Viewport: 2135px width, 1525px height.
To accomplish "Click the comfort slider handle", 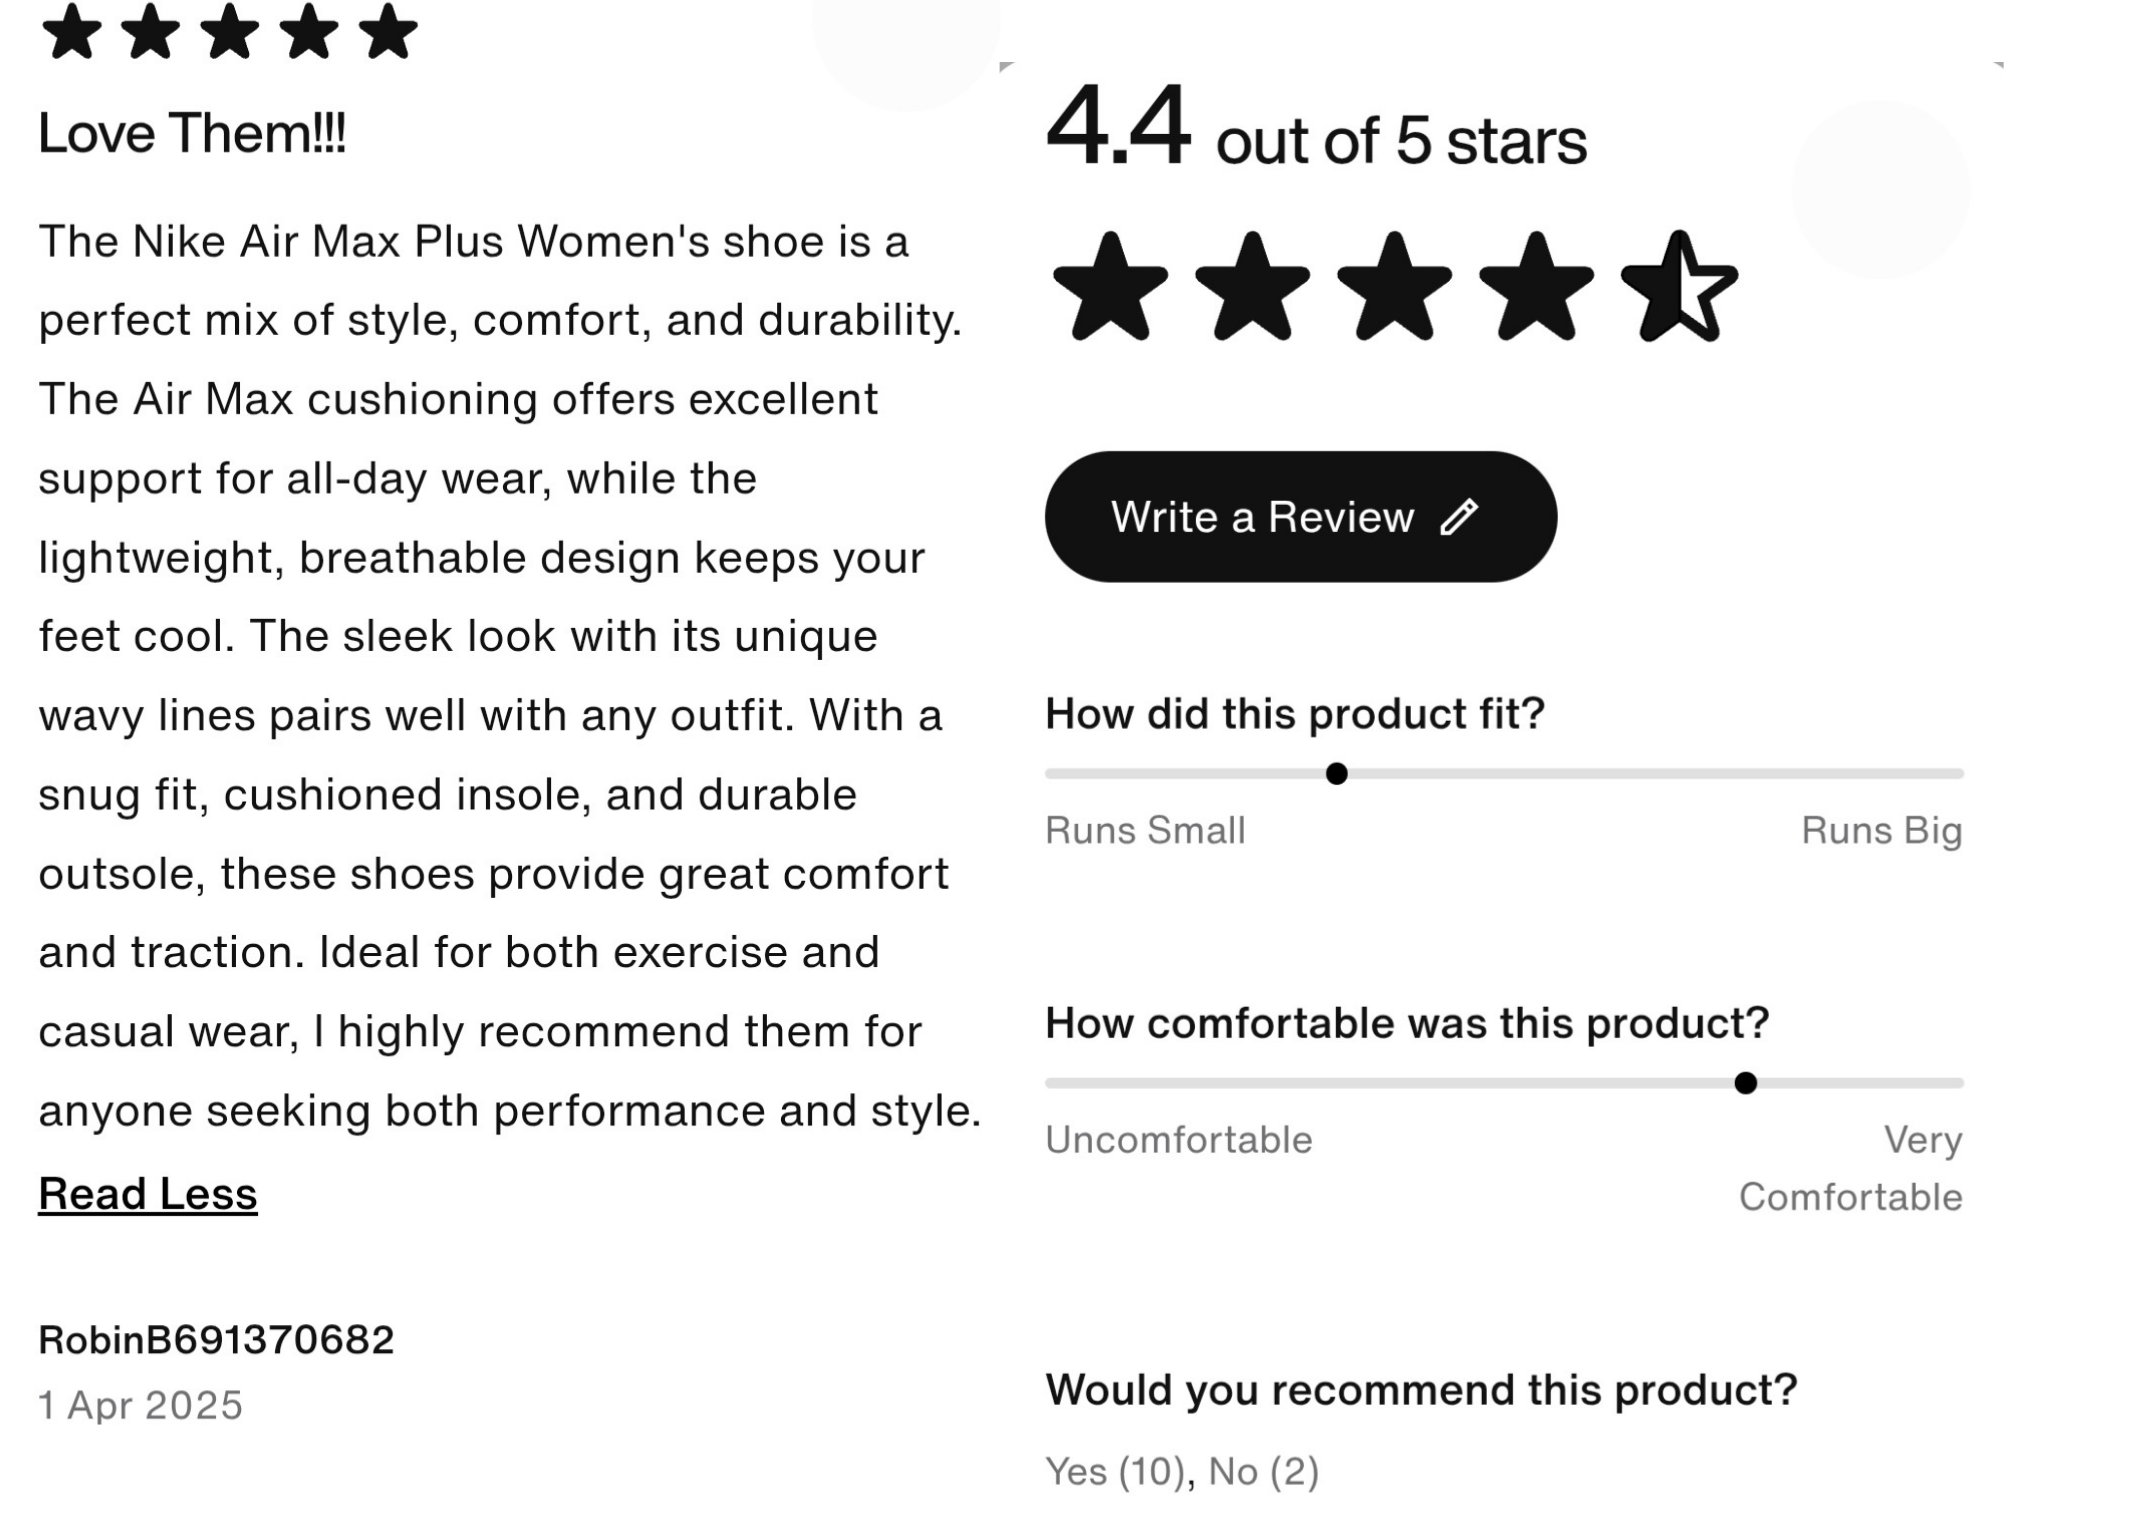I will coord(1746,1083).
